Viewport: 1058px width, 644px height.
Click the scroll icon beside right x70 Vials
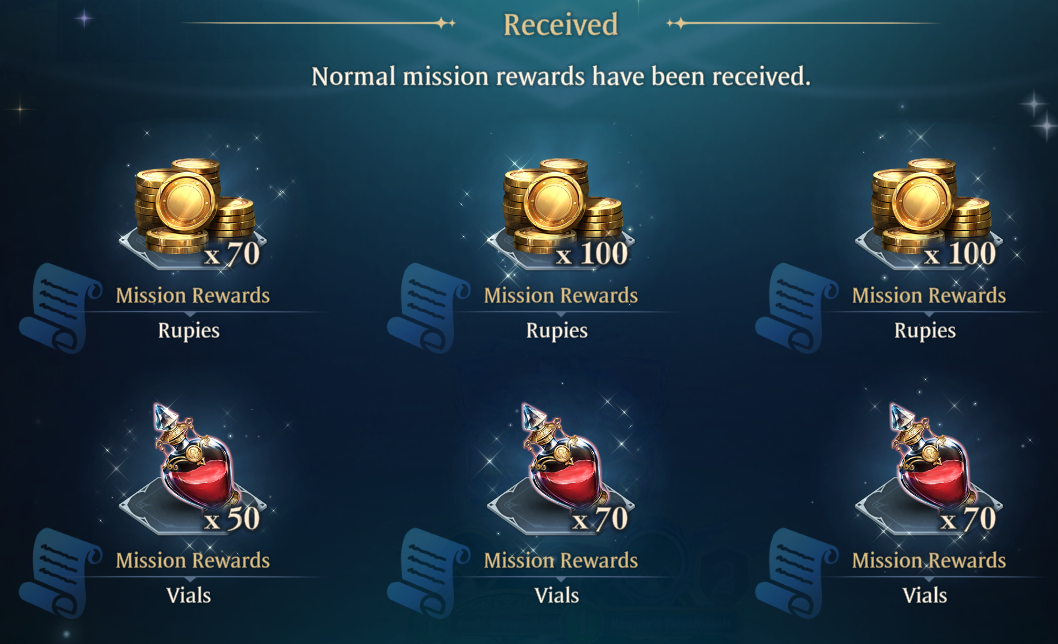(796, 573)
